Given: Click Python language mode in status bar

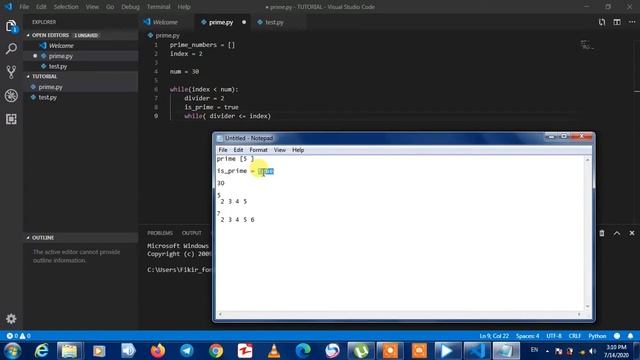Looking at the screenshot, I should tap(597, 336).
